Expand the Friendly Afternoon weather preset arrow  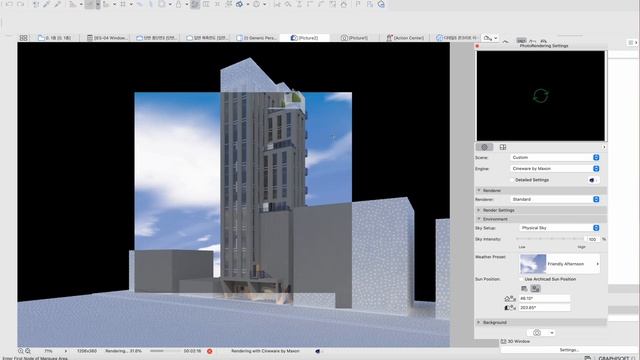(x=598, y=264)
